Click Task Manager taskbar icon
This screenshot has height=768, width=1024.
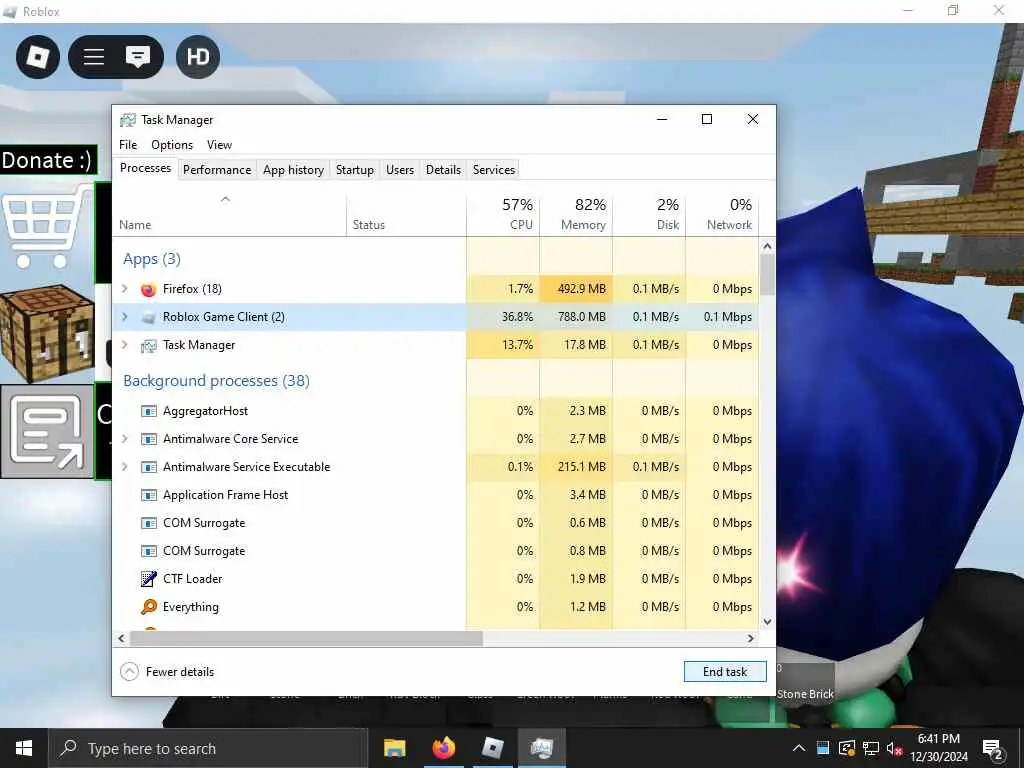[x=542, y=748]
